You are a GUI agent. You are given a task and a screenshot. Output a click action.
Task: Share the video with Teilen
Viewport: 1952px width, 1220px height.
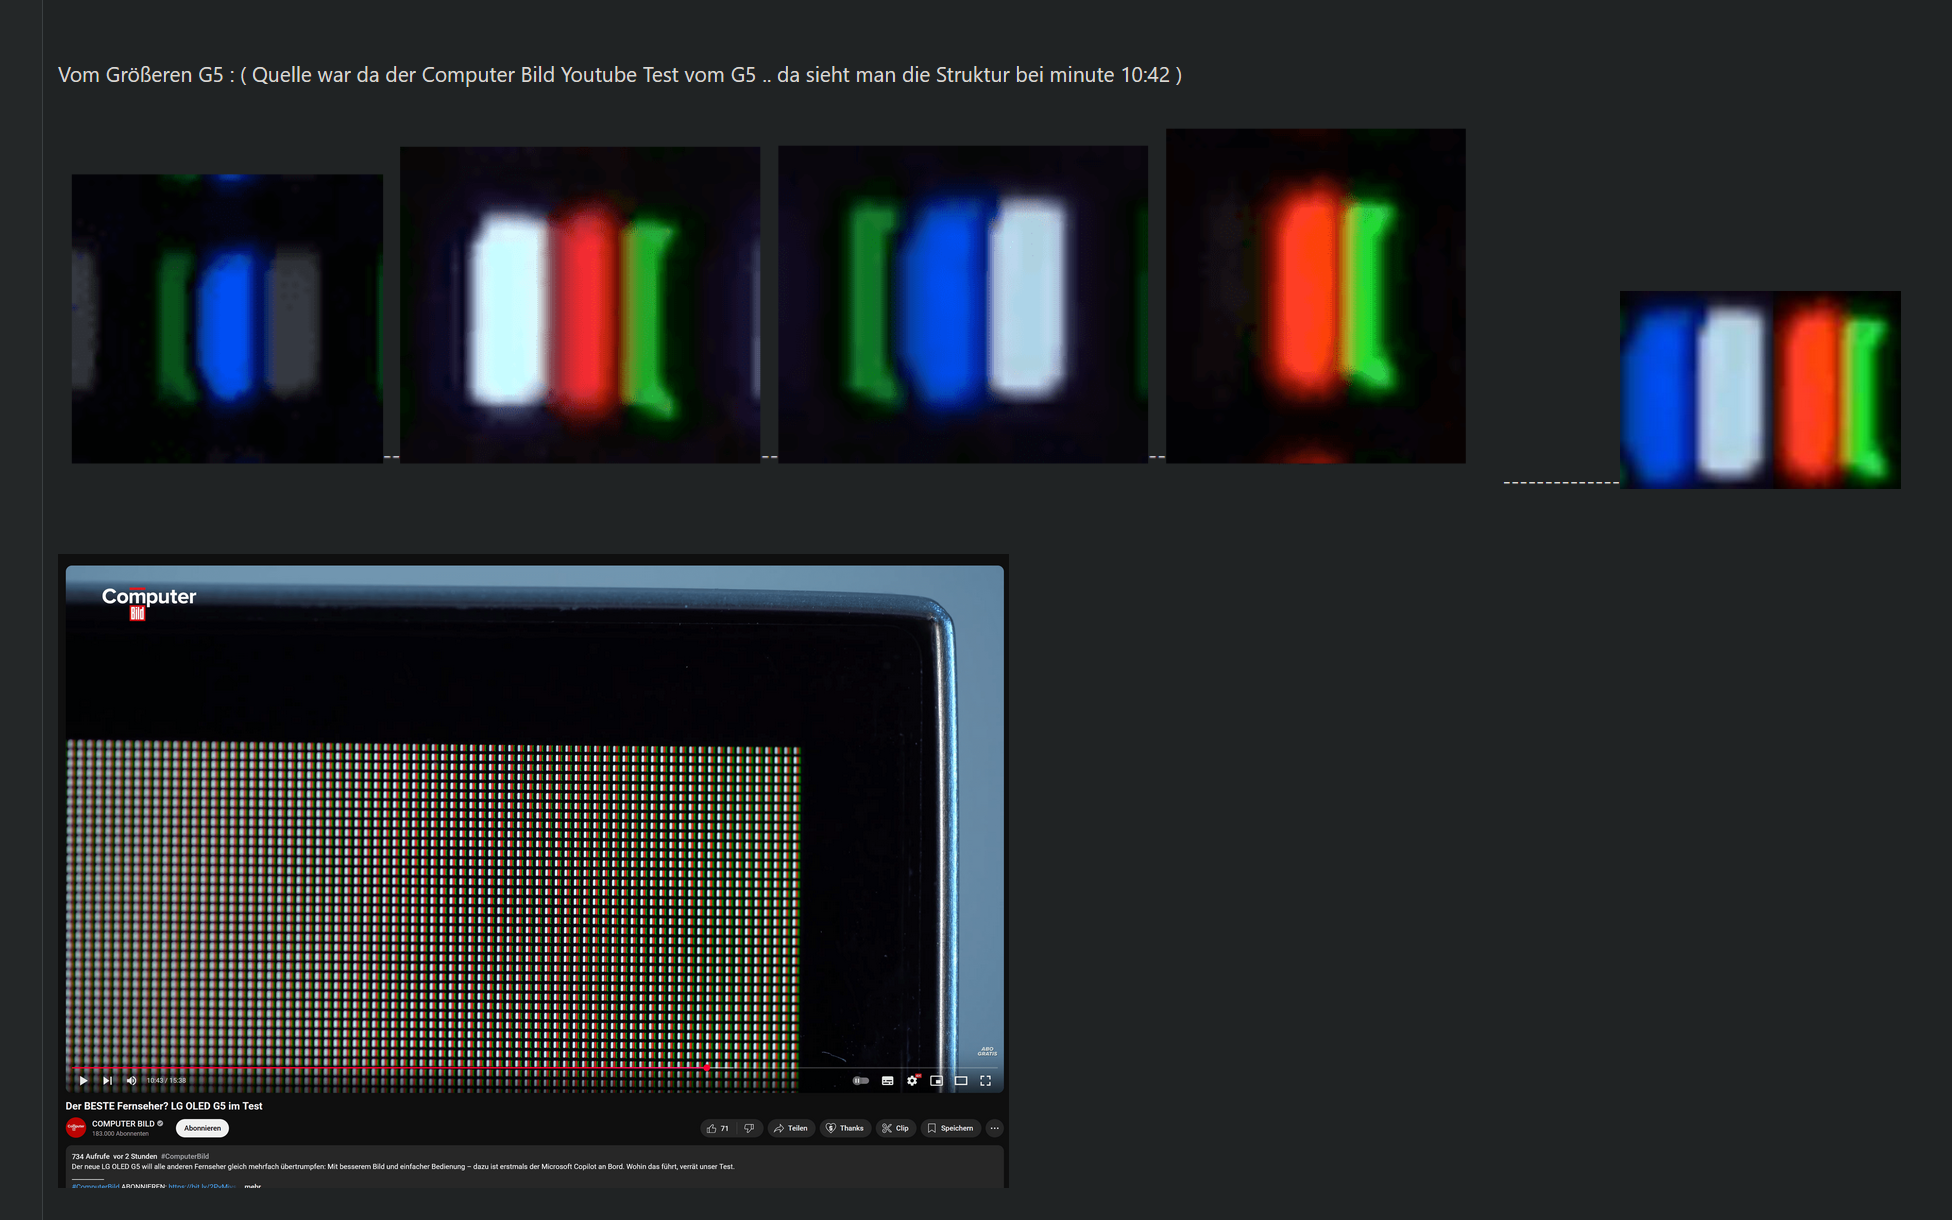[791, 1128]
